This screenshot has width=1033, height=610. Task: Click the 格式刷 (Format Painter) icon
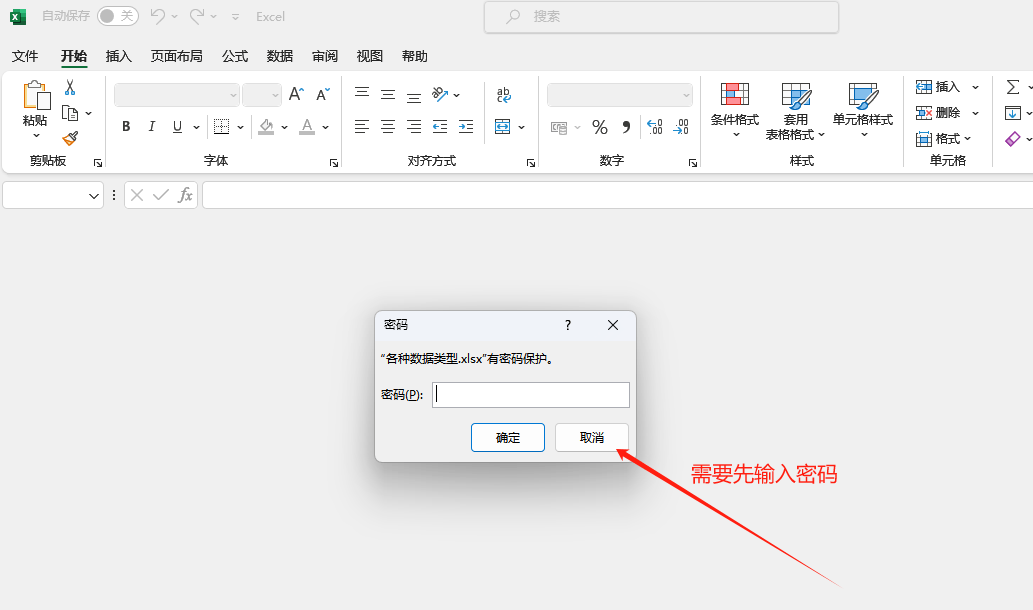pos(71,138)
